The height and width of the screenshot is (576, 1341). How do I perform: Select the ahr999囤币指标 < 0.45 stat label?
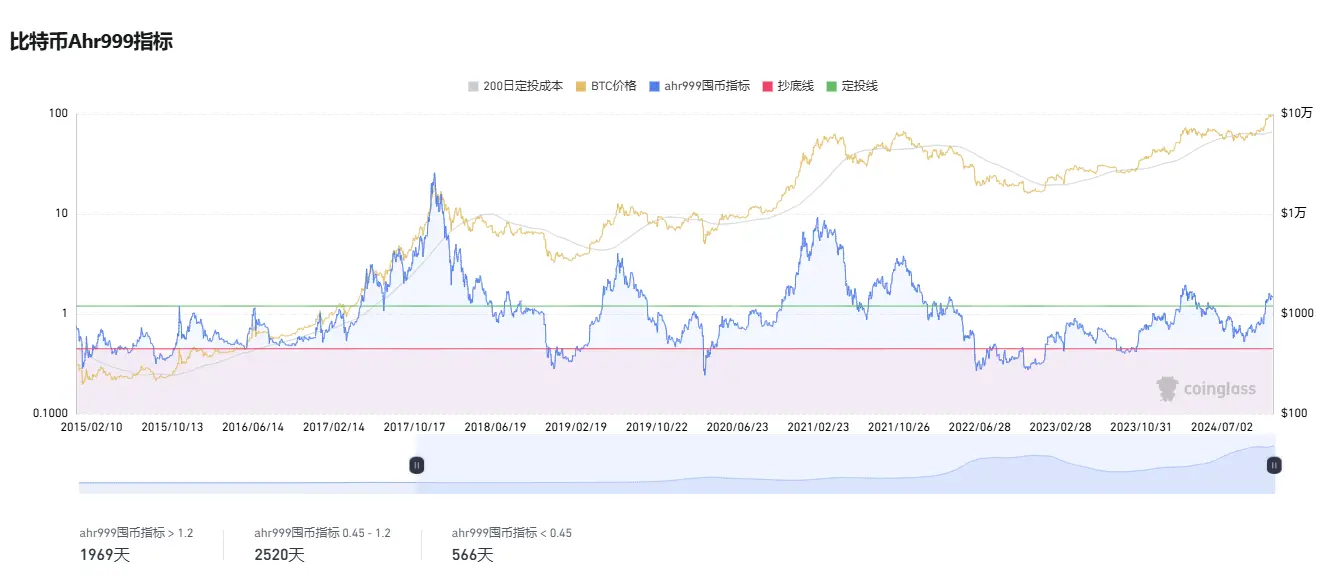(x=514, y=533)
